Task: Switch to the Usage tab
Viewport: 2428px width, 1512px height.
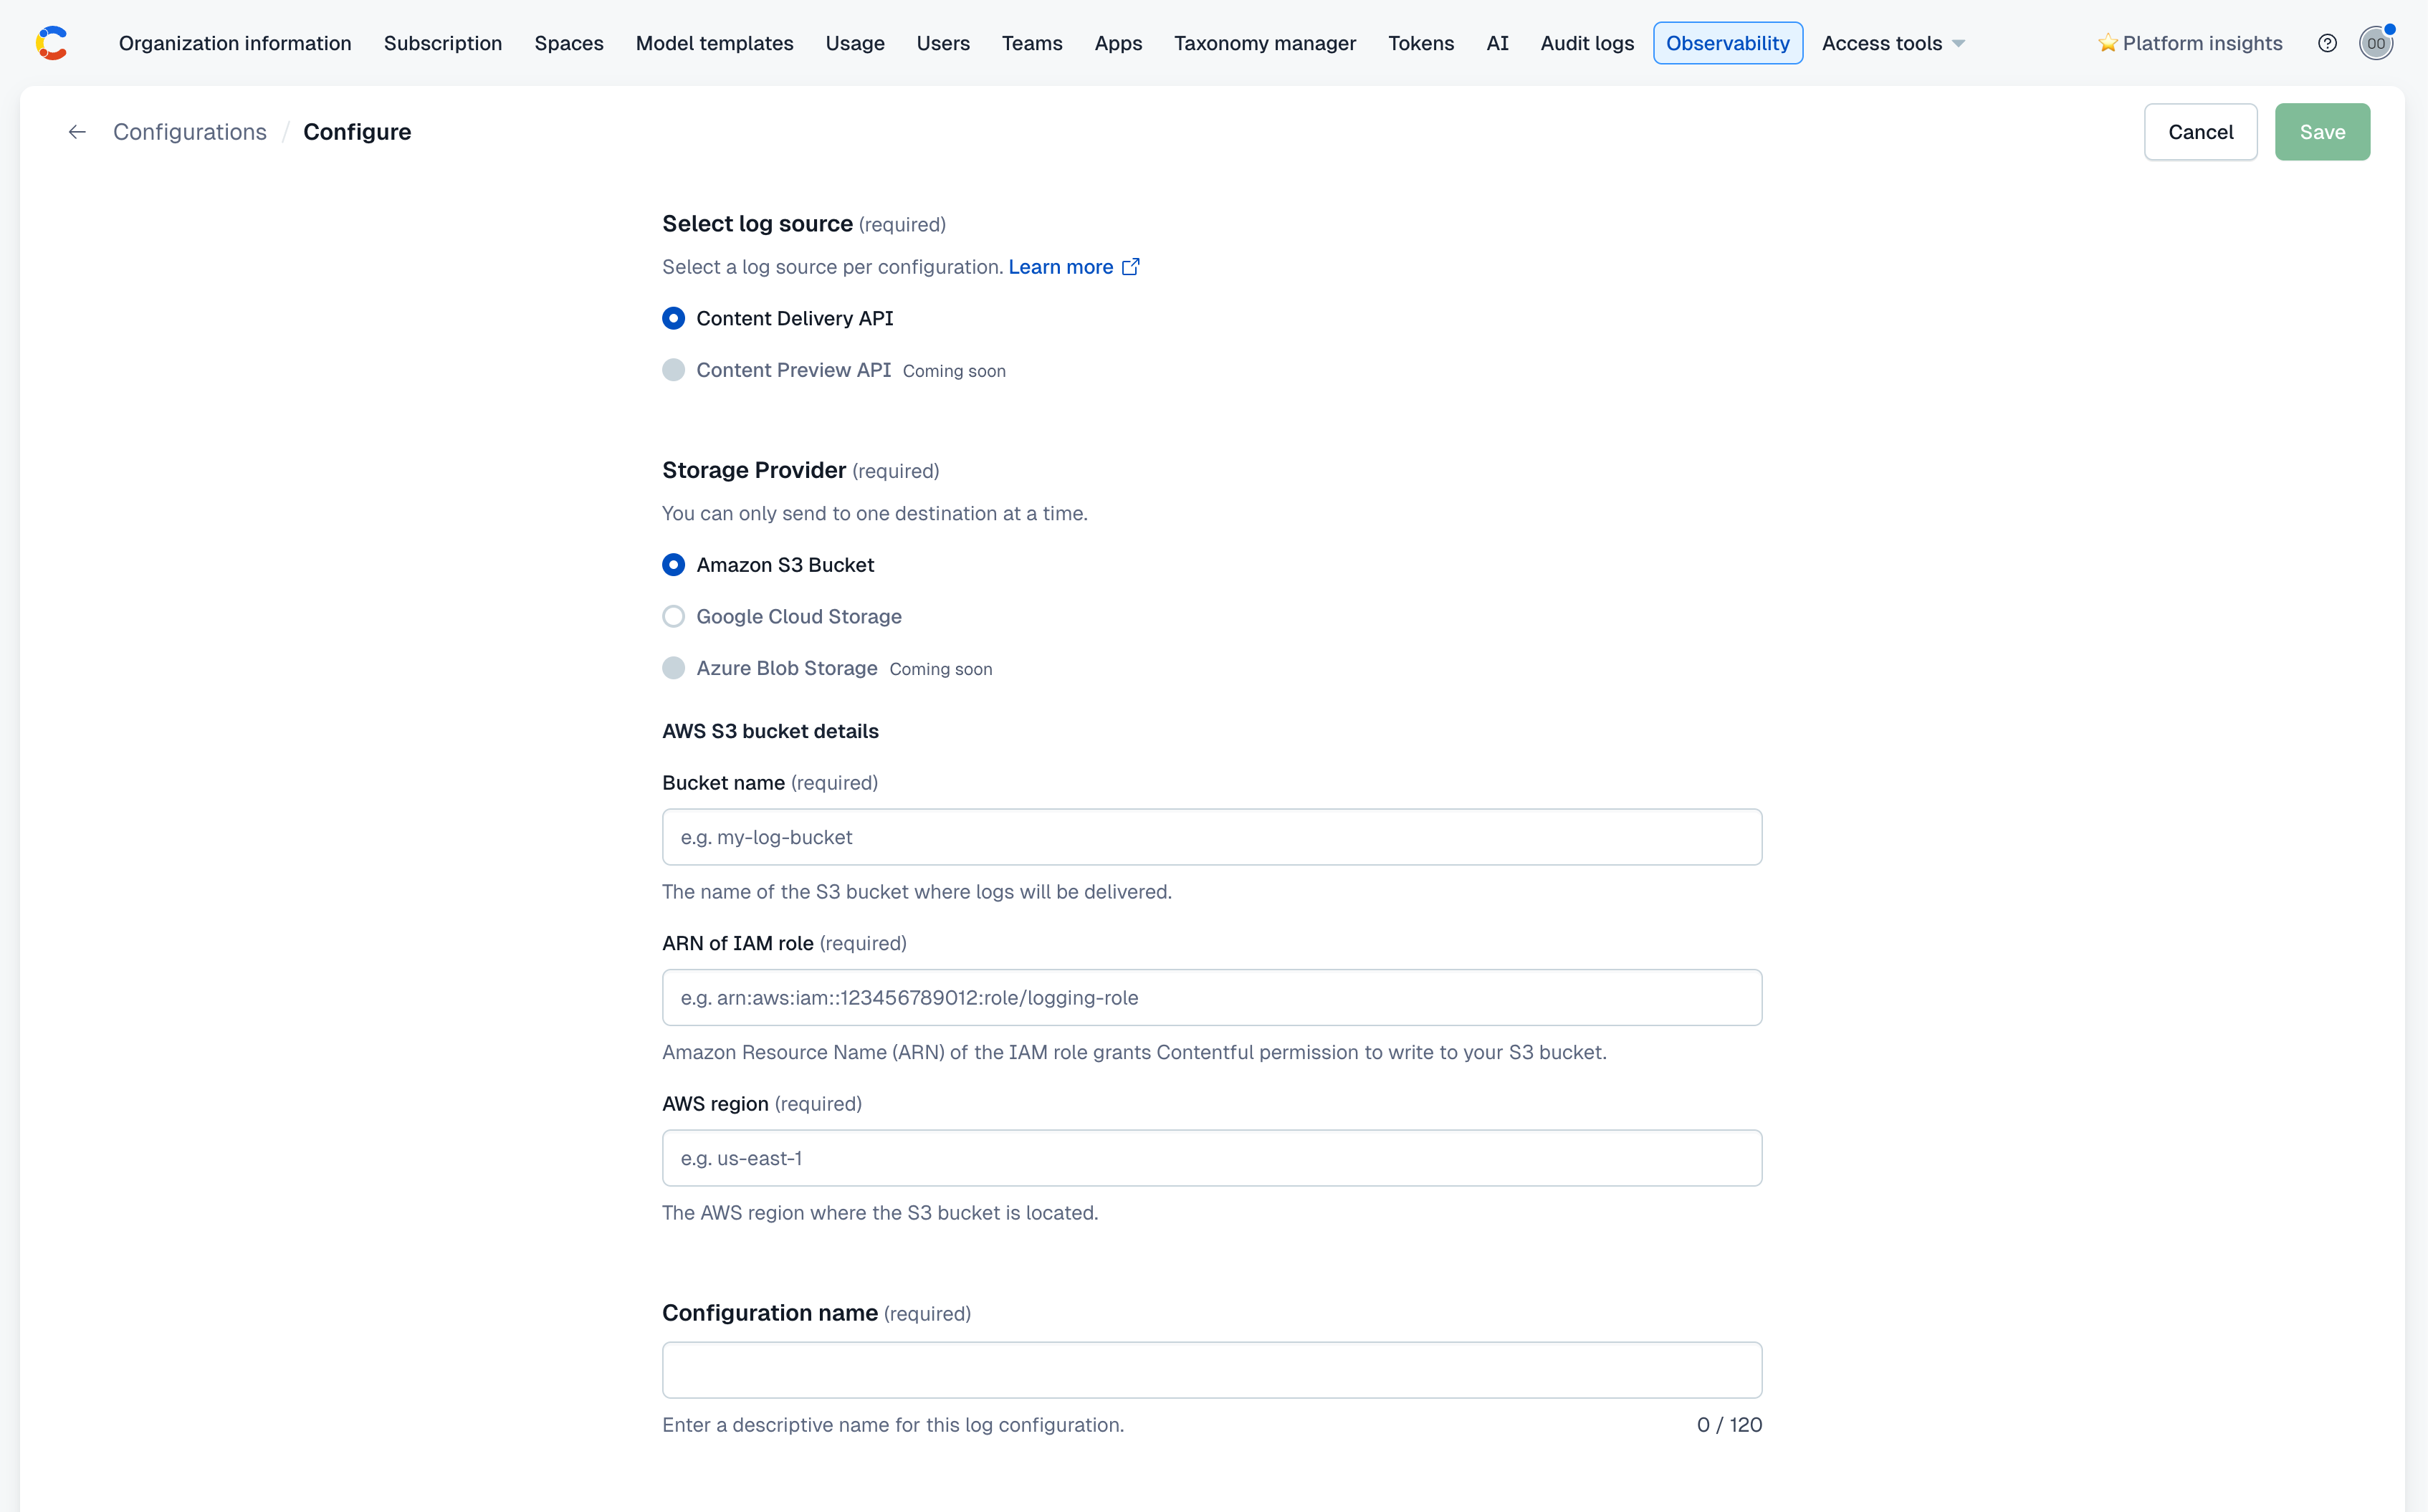Action: pos(855,43)
